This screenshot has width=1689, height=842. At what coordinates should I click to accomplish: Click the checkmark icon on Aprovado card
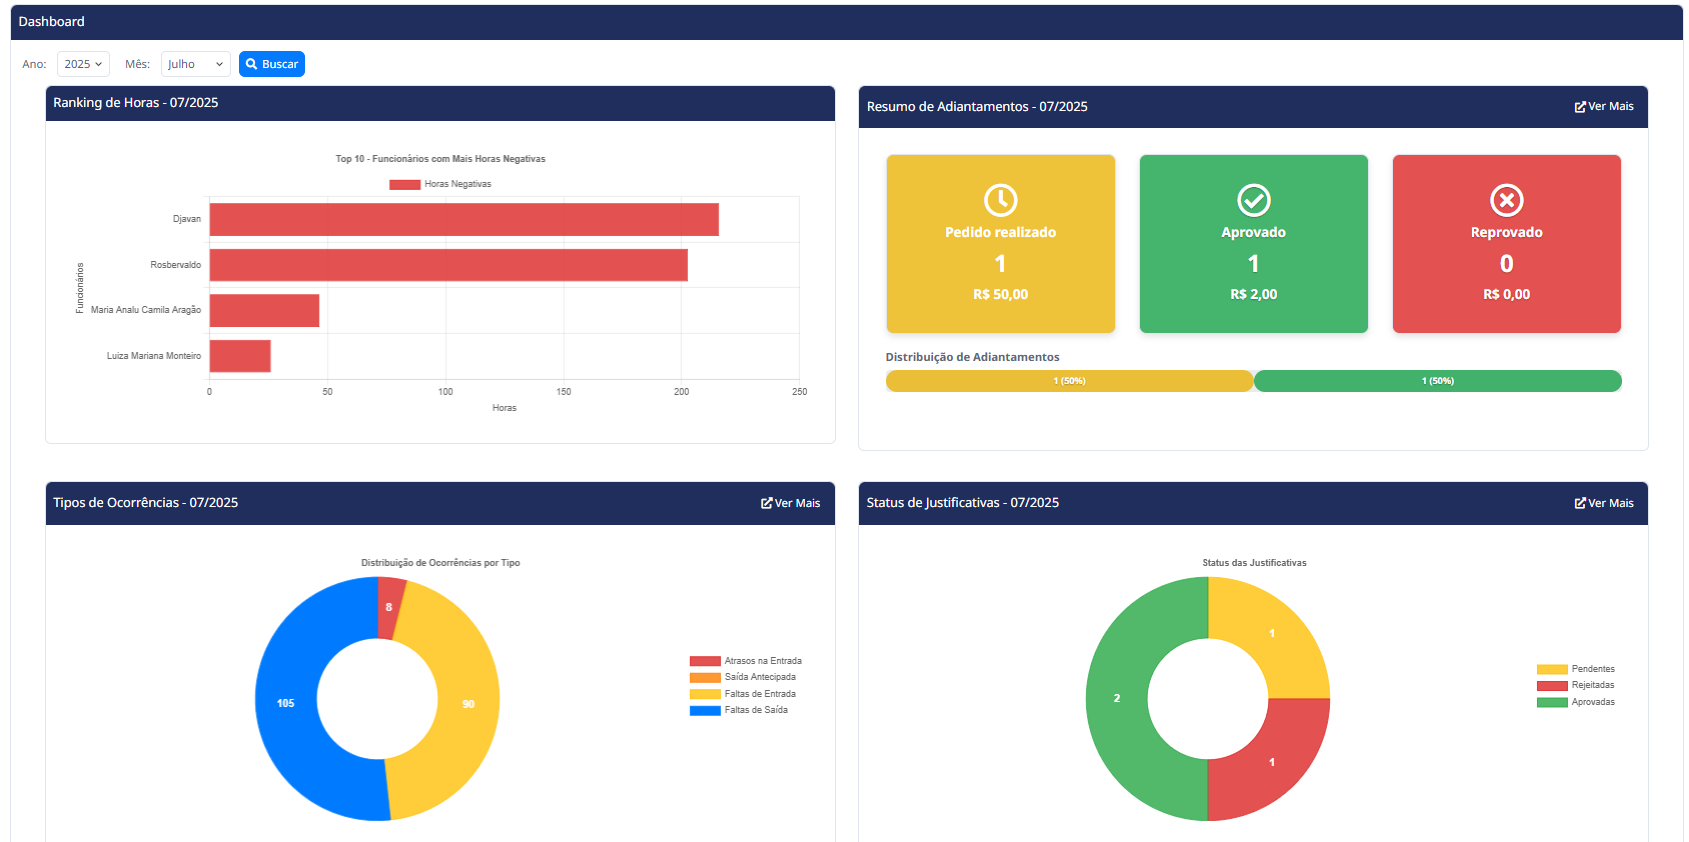coord(1253,200)
